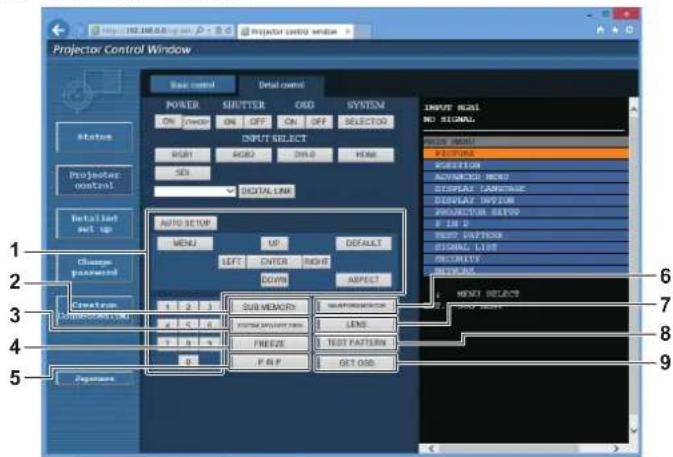Click the OSD panel scroll down arrow
This screenshot has width=673, height=457.
pos(634,430)
